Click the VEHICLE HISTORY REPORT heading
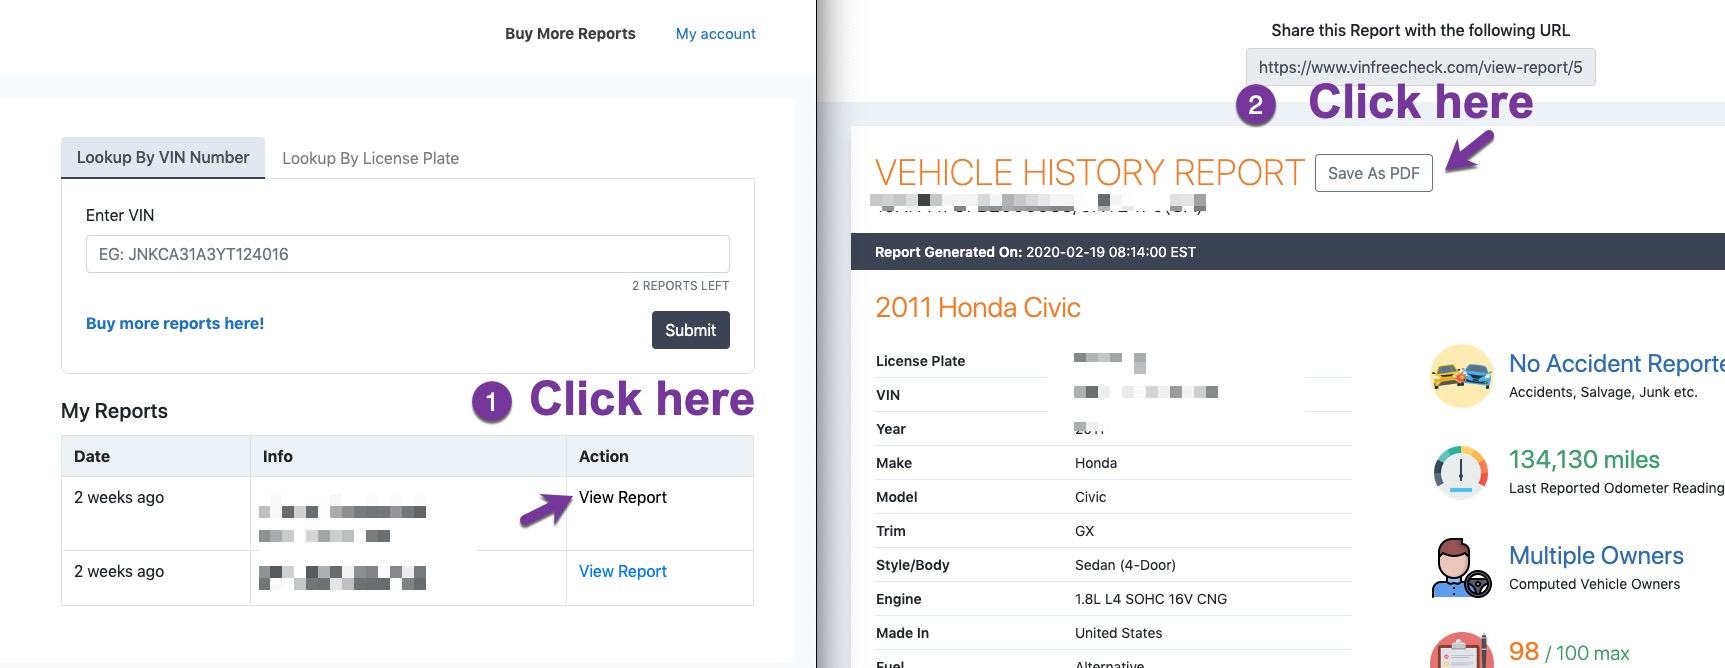This screenshot has width=1725, height=668. click(1090, 173)
